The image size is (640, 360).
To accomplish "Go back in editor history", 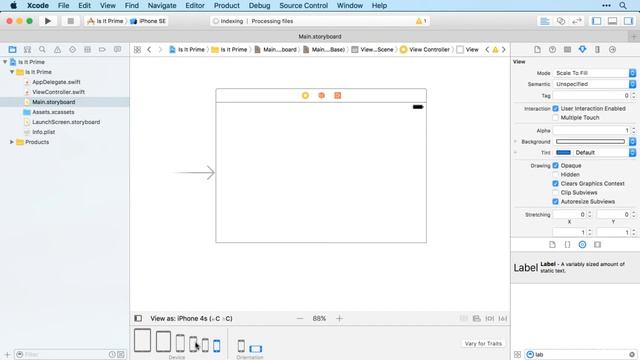I will (149, 49).
